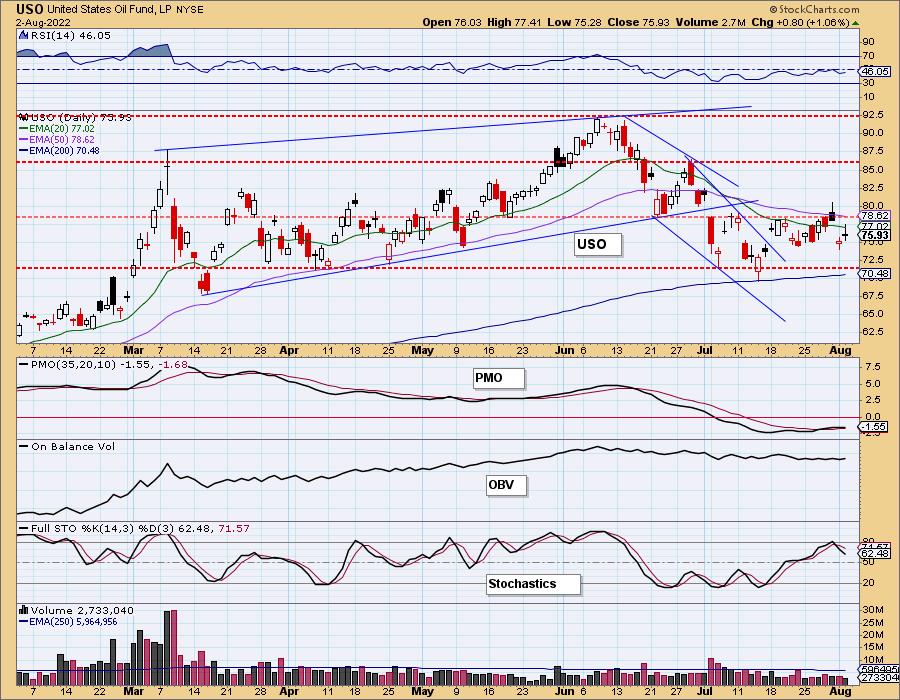Click the 46.05 RSI value tag on right axis
This screenshot has width=900, height=700.
pyautogui.click(x=875, y=71)
